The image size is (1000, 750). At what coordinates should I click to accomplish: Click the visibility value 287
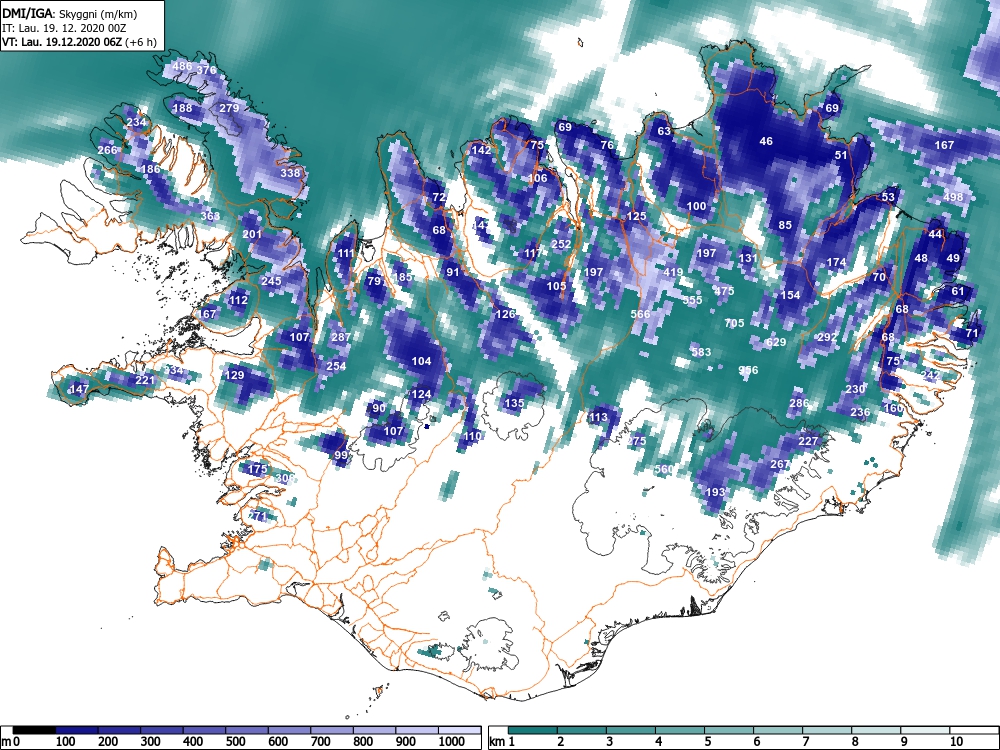[341, 337]
